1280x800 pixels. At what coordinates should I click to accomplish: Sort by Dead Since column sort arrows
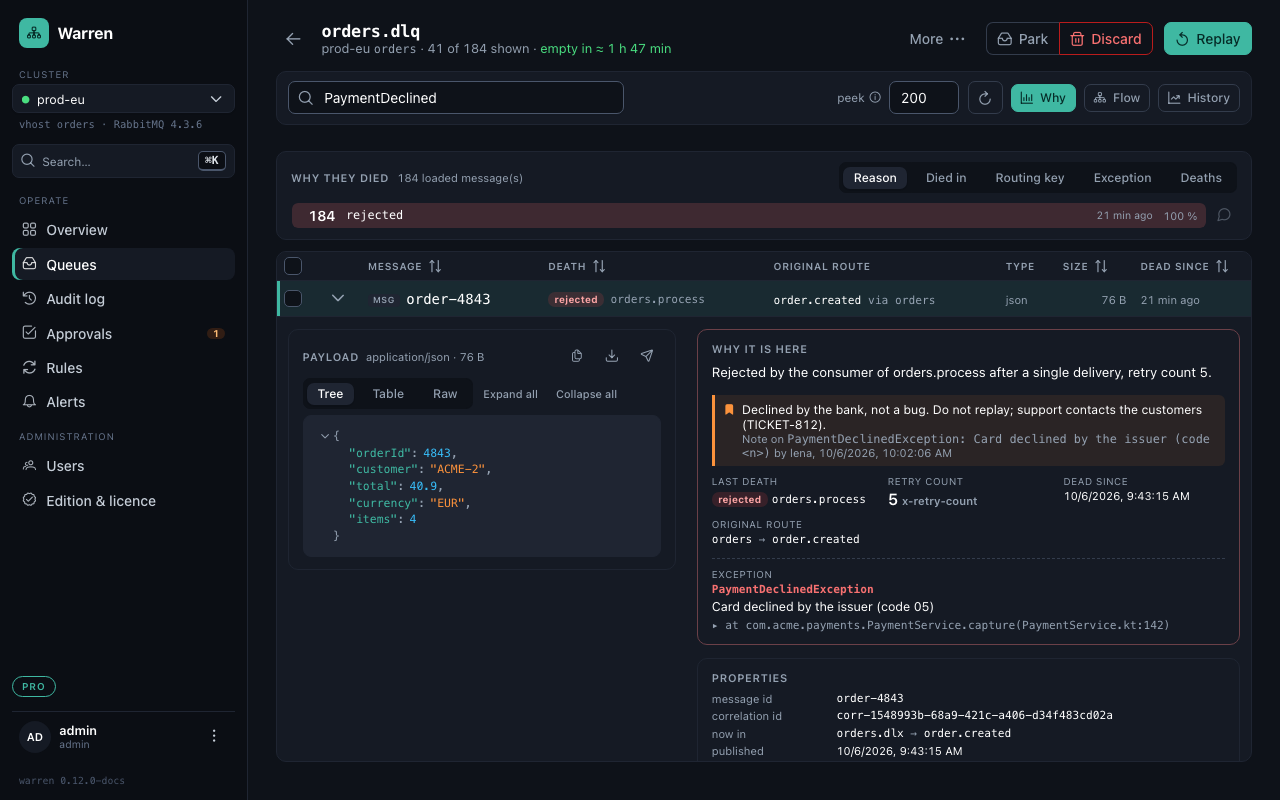pos(1221,266)
